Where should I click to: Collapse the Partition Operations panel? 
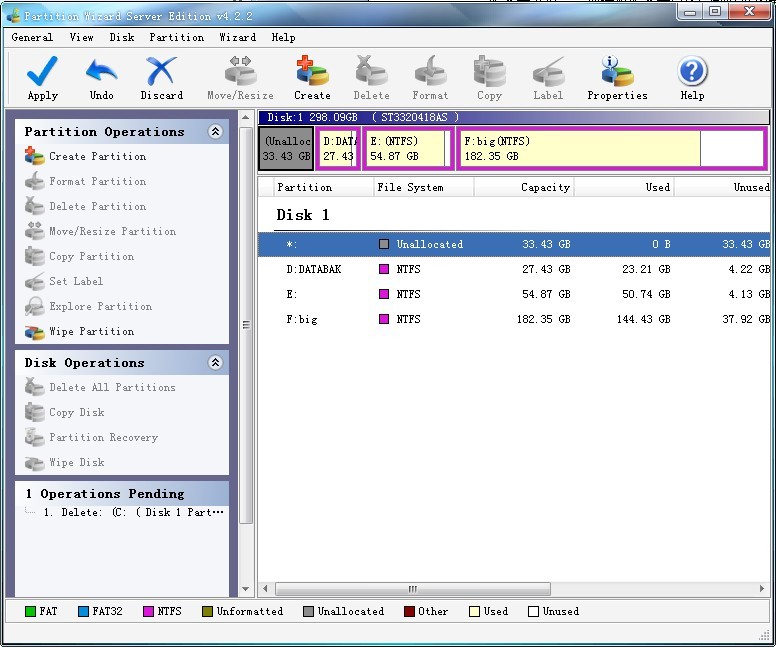coord(215,131)
